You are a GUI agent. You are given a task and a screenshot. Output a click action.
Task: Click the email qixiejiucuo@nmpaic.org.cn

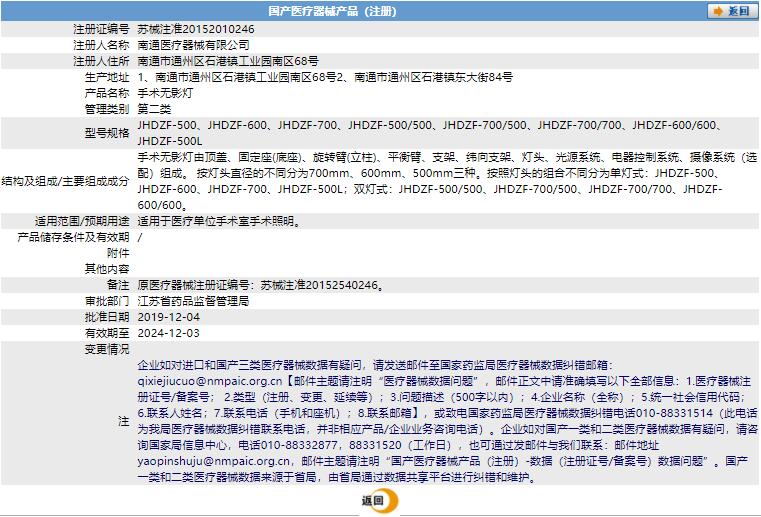point(210,381)
